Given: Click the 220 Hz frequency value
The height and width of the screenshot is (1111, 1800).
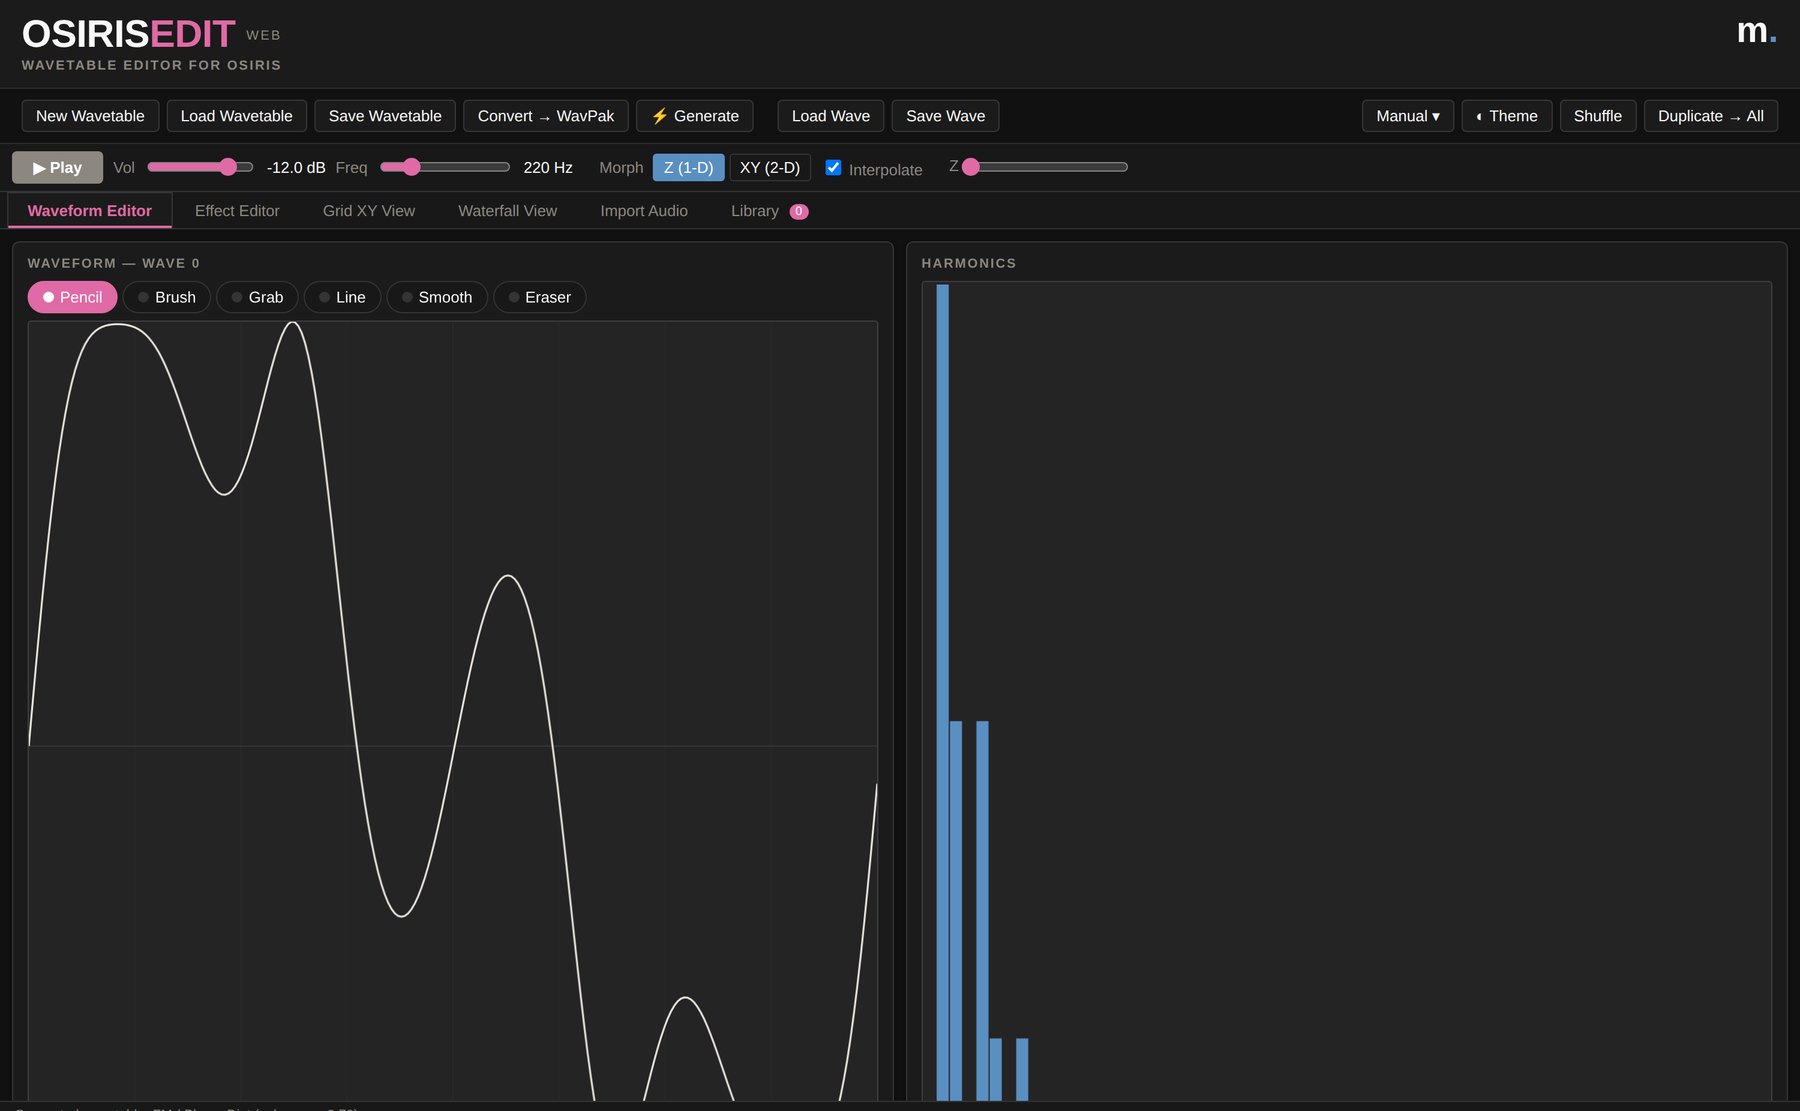Looking at the screenshot, I should pos(548,167).
